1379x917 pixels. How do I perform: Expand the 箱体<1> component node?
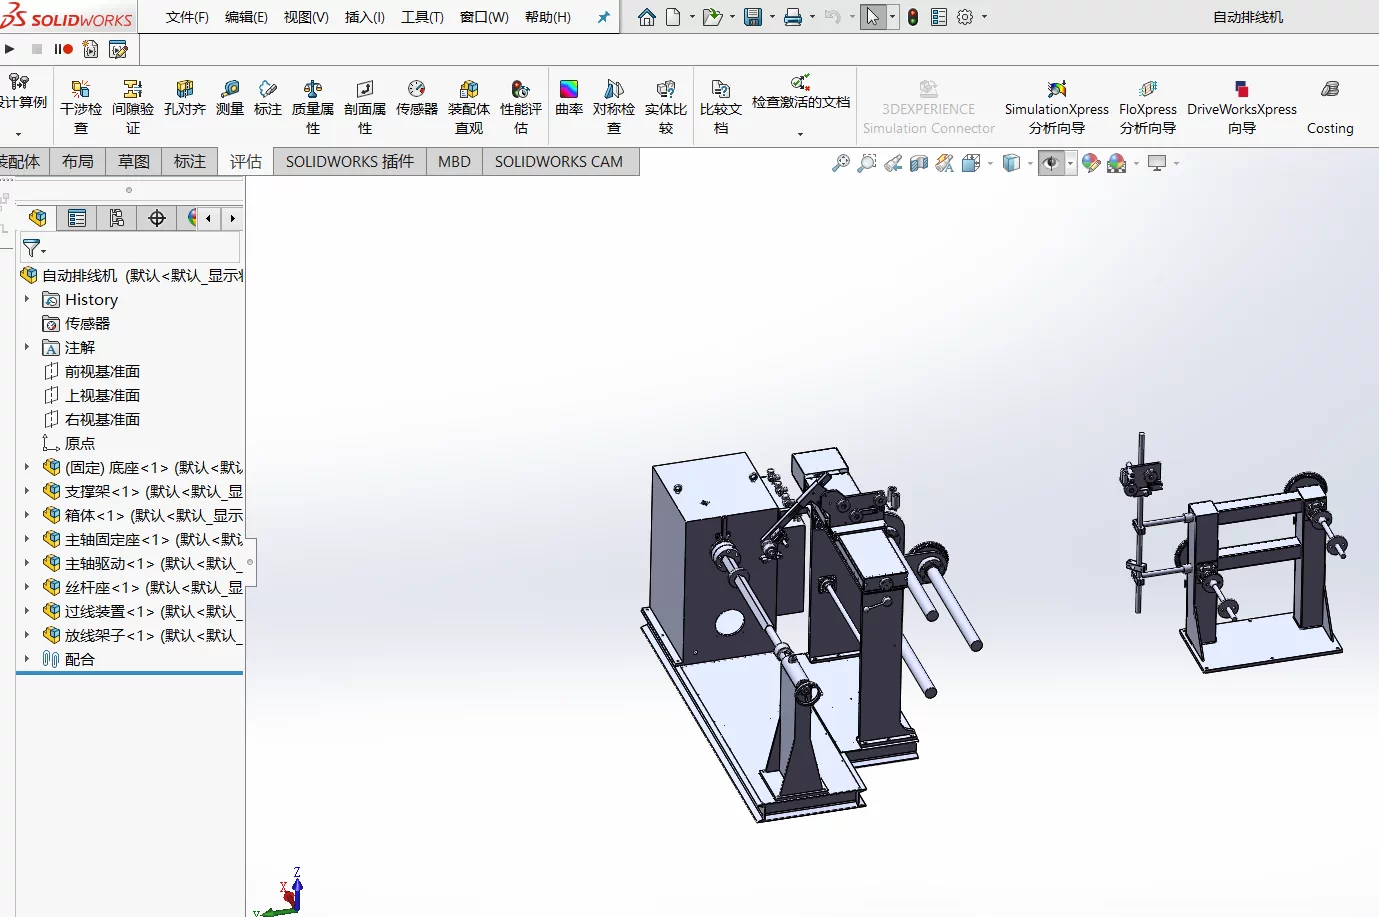(27, 515)
